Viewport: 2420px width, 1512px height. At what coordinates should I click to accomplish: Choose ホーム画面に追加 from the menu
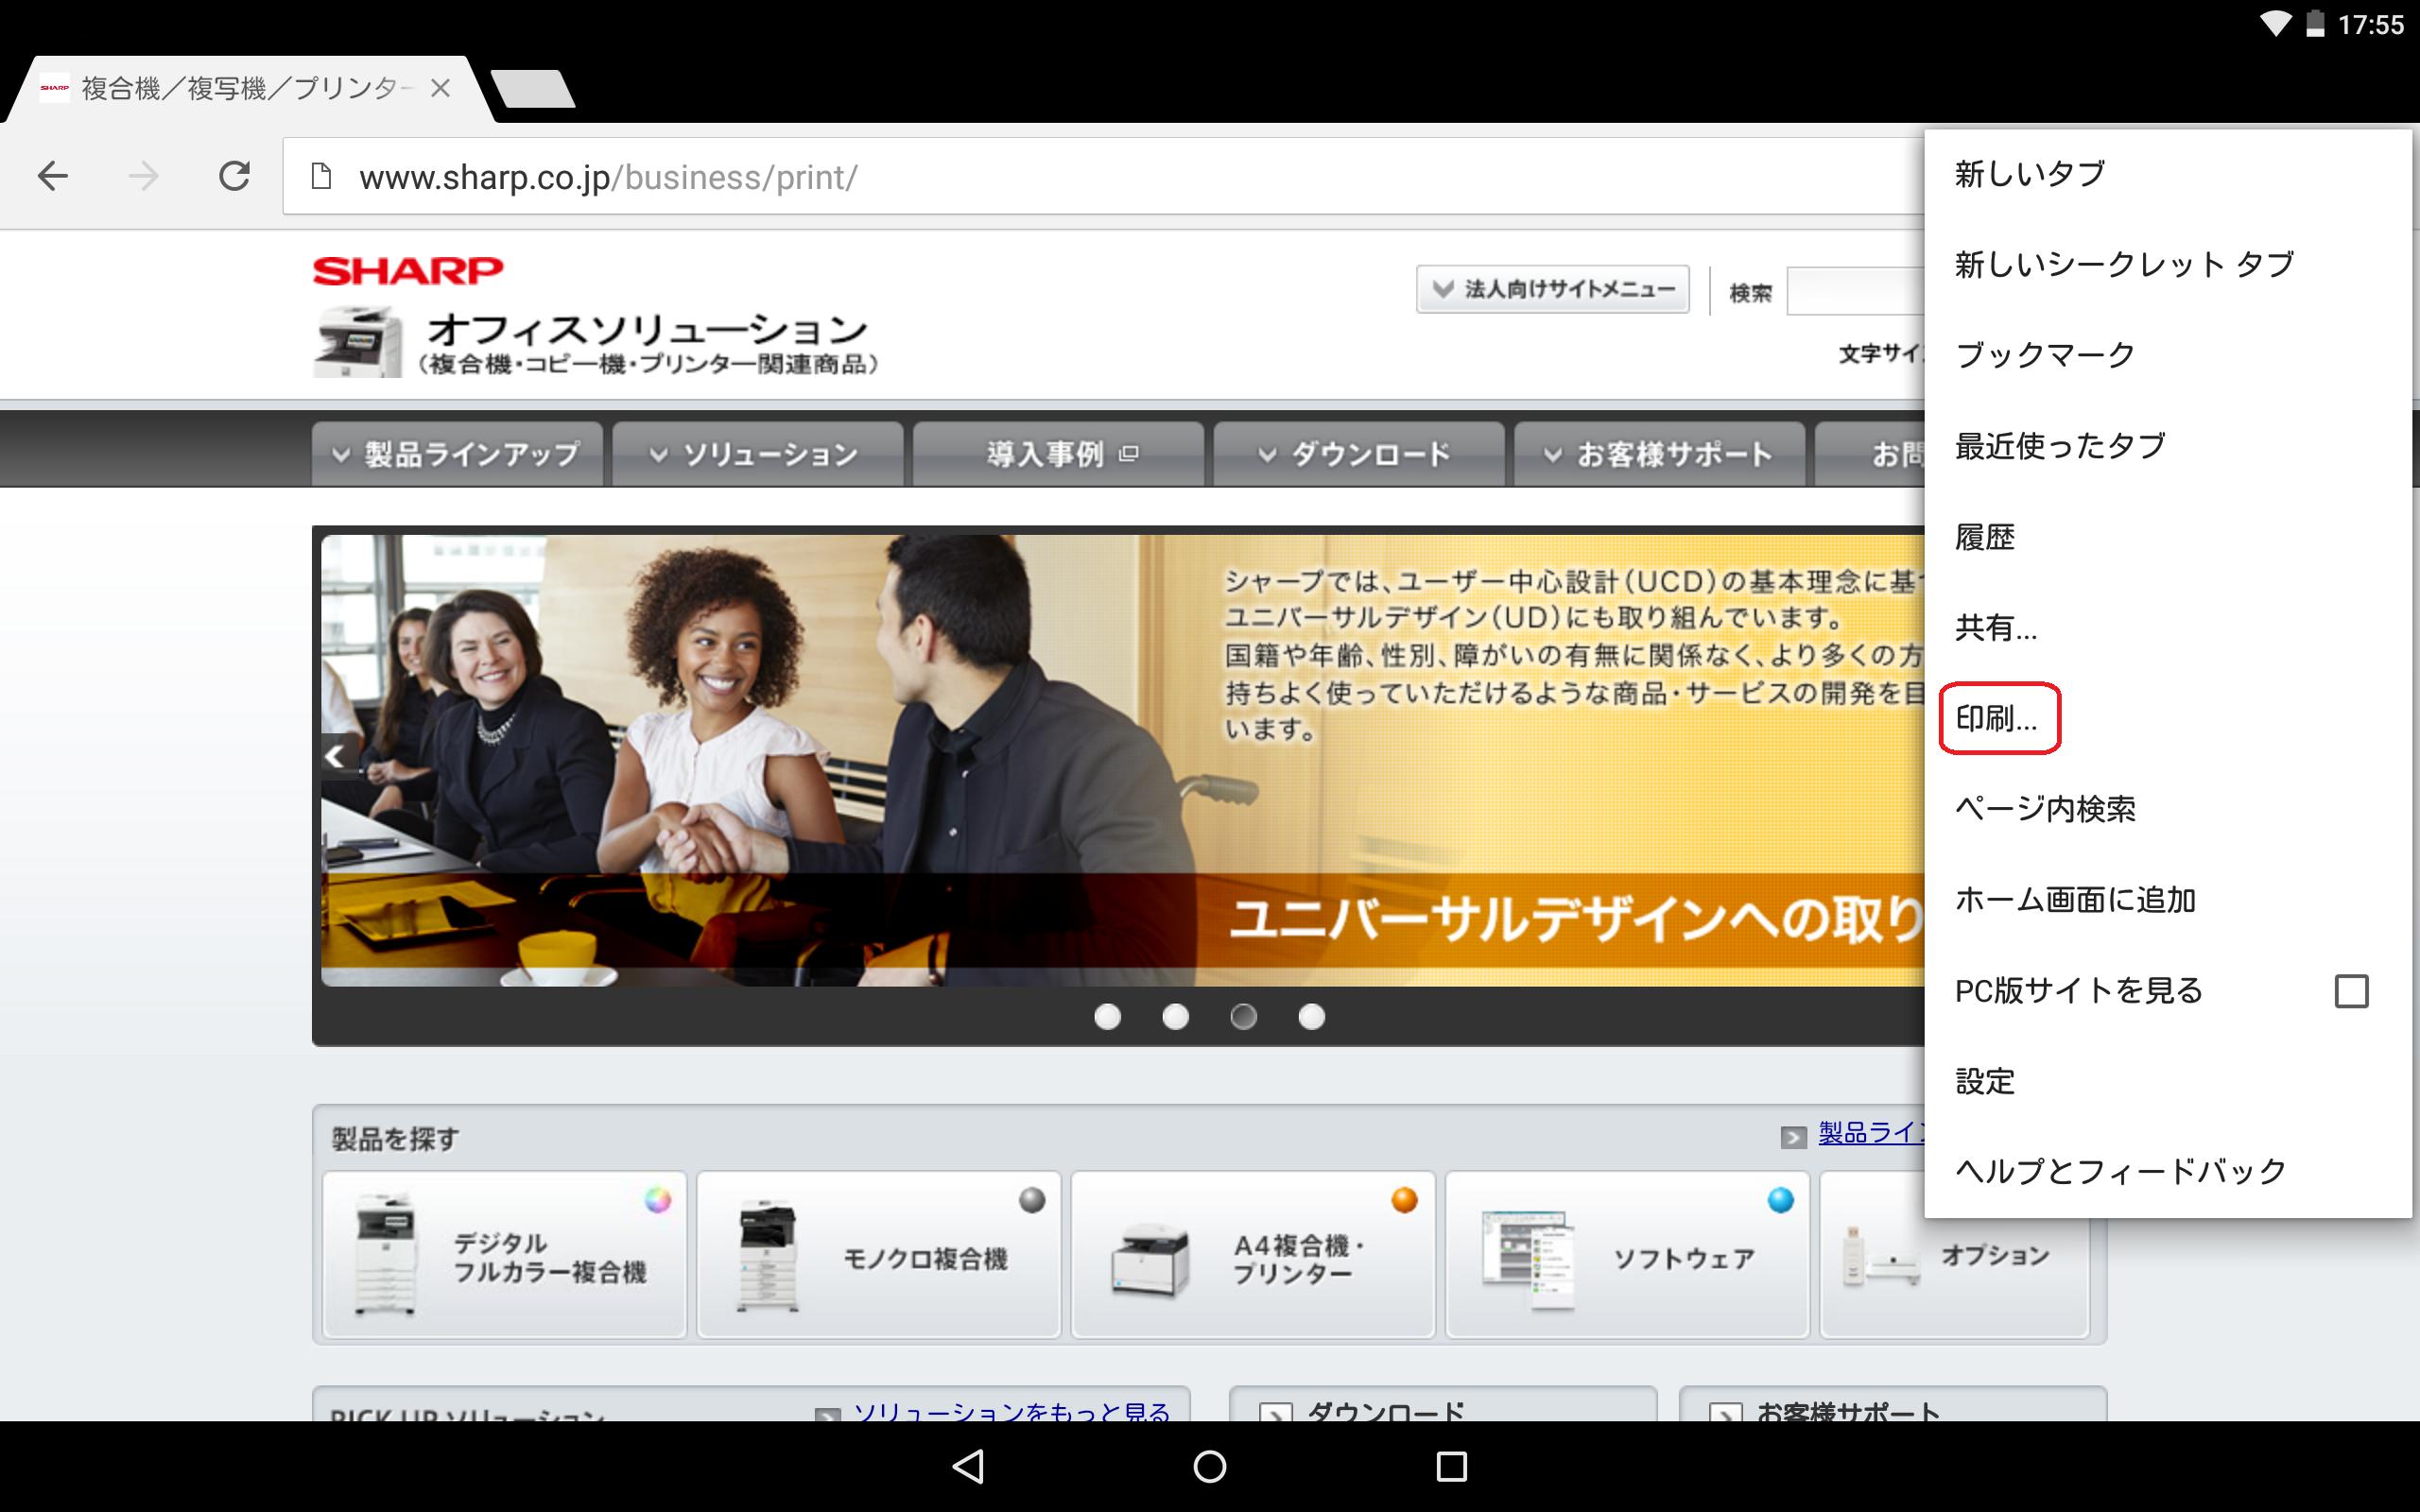click(2168, 900)
